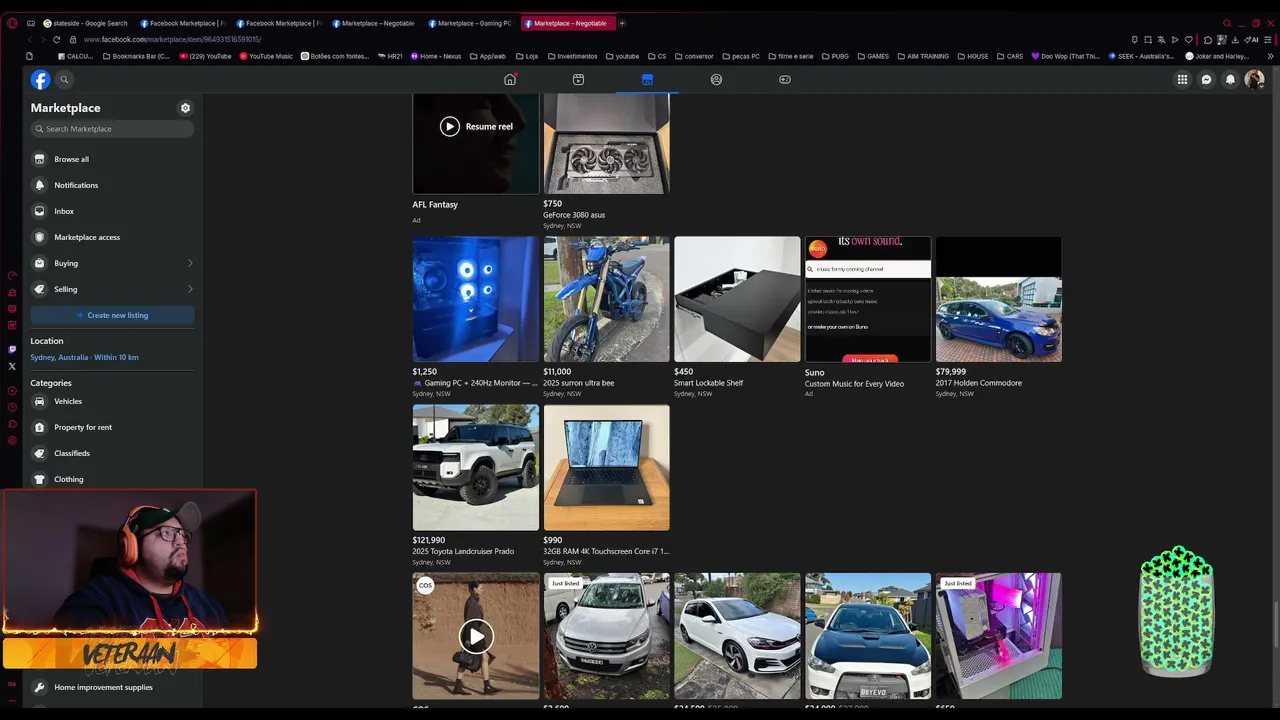Image resolution: width=1280 pixels, height=720 pixels.
Task: Open the account profile picture menu
Action: (x=1254, y=80)
